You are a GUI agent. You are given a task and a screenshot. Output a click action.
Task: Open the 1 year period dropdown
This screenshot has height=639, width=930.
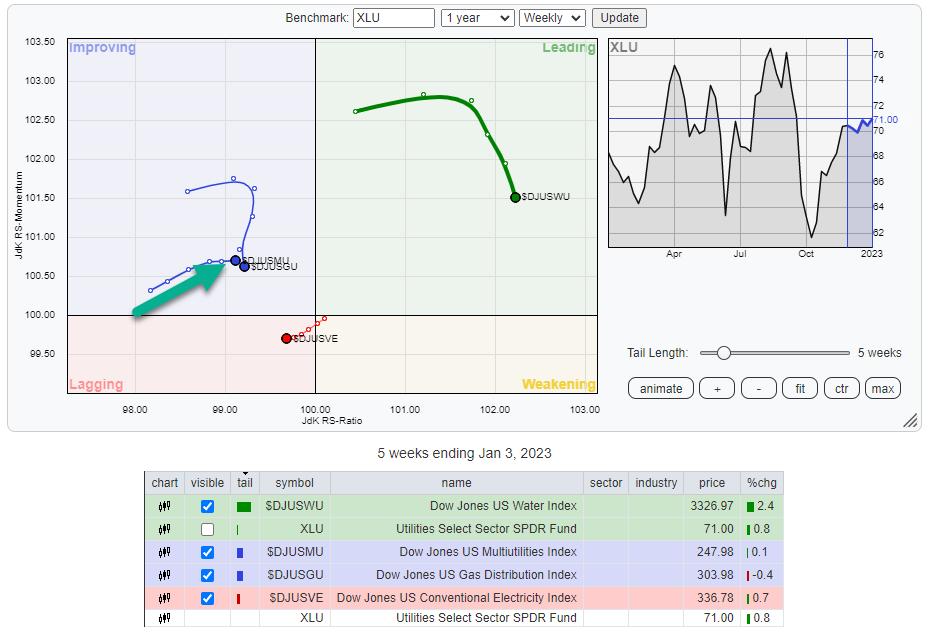pos(477,18)
